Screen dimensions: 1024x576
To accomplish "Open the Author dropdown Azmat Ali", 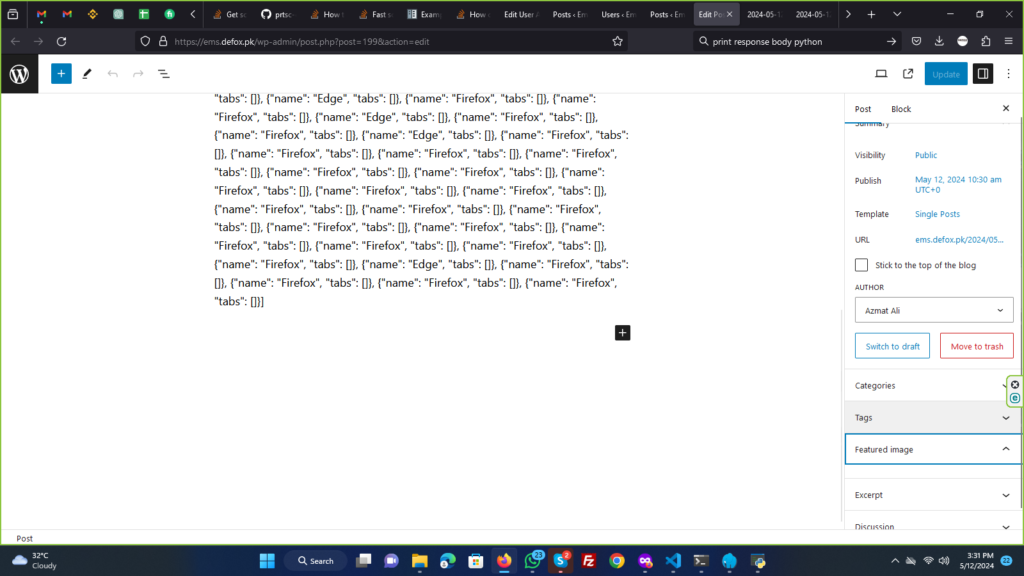I will [x=934, y=311].
